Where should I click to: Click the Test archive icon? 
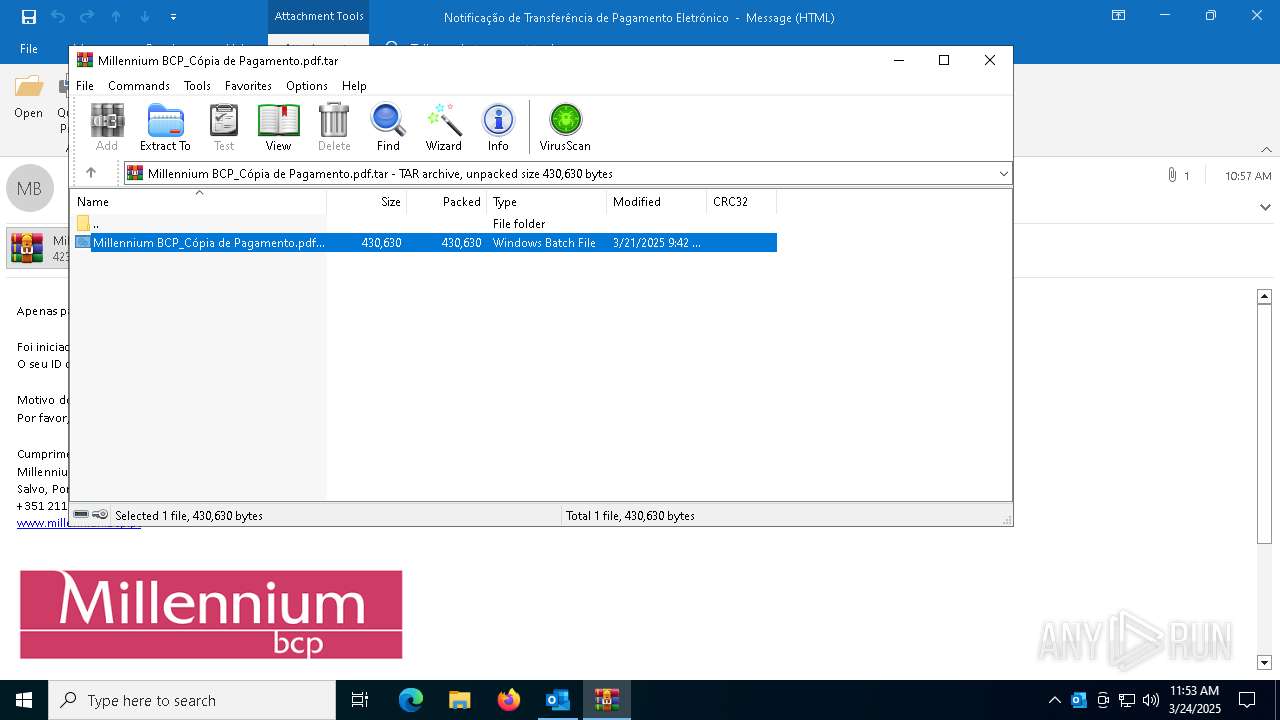click(224, 127)
